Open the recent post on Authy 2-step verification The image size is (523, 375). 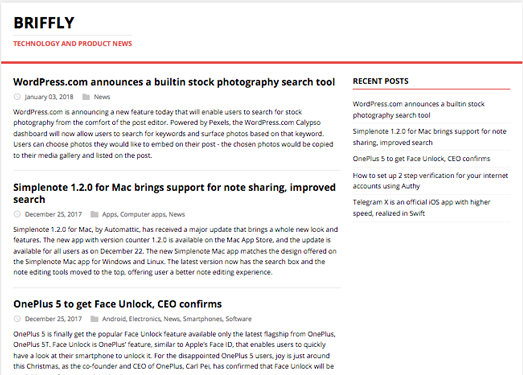[x=430, y=180]
